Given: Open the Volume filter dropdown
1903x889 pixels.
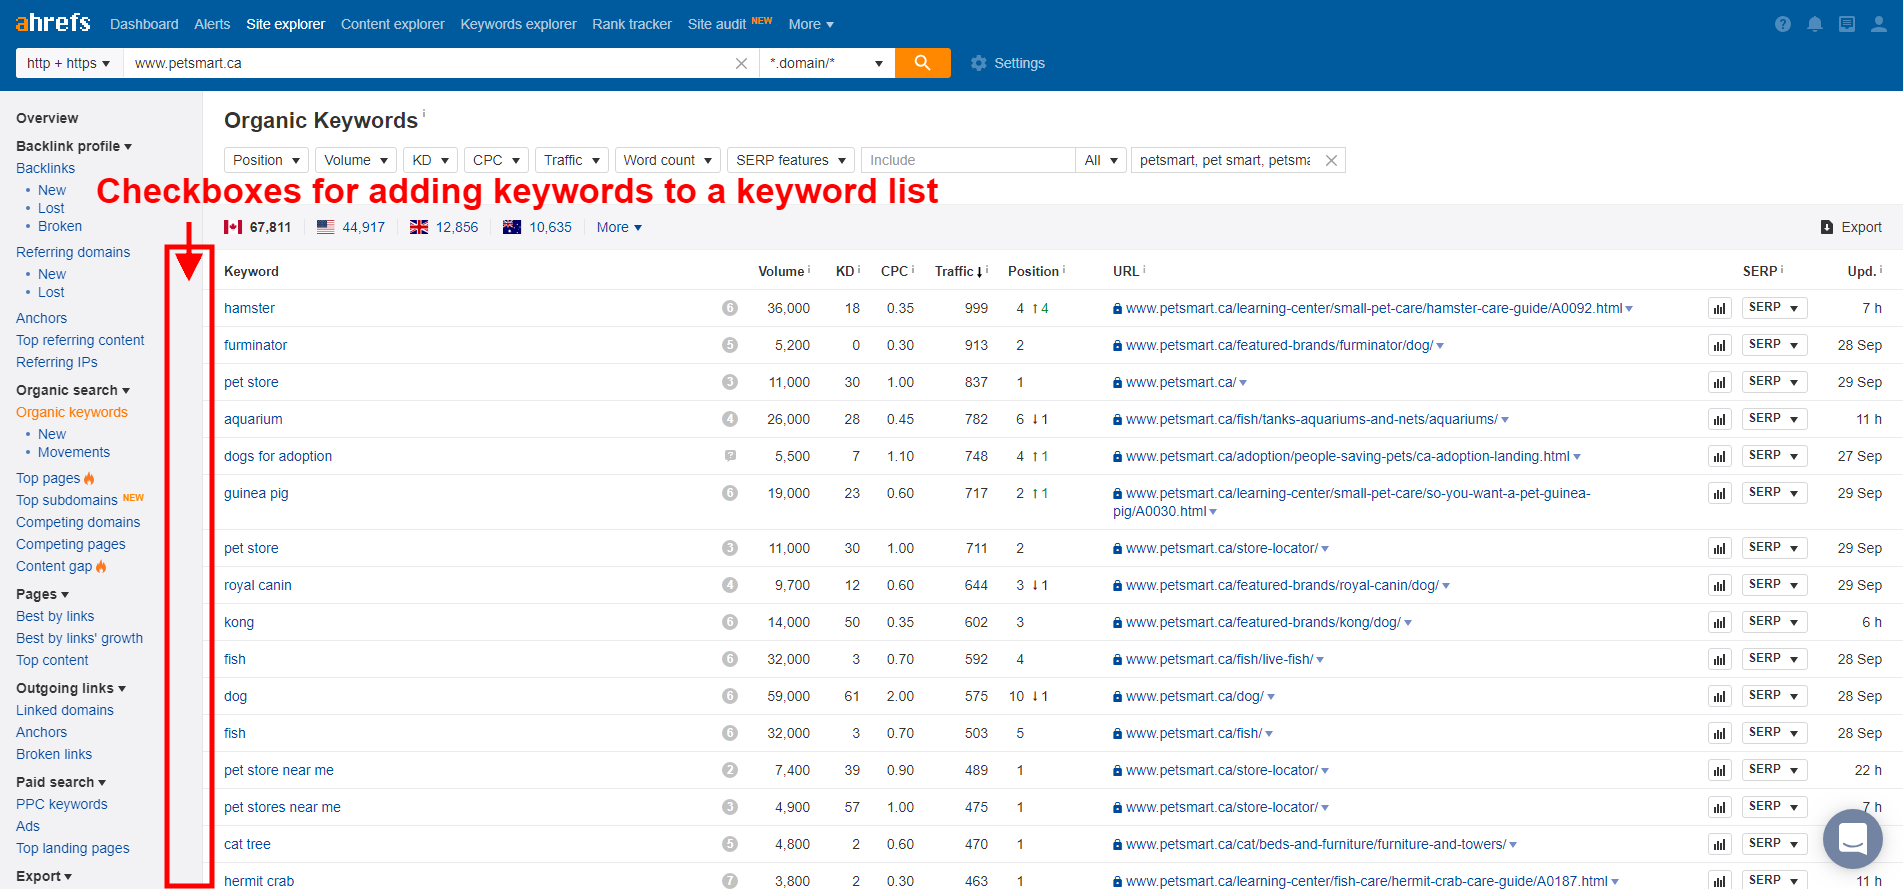Looking at the screenshot, I should [x=356, y=160].
